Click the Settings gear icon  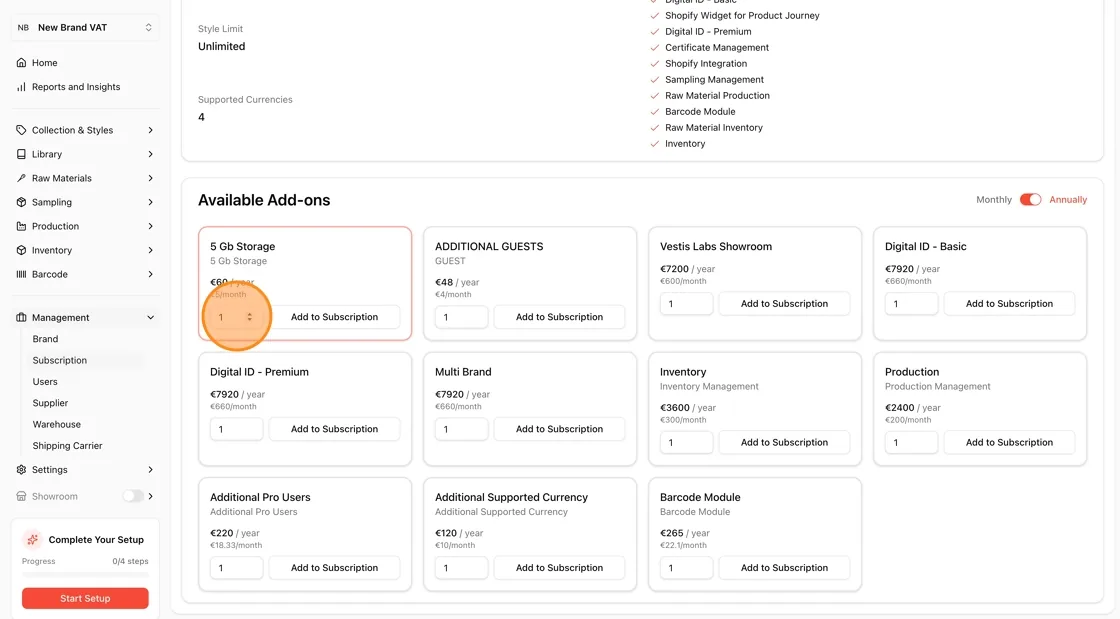click(21, 470)
